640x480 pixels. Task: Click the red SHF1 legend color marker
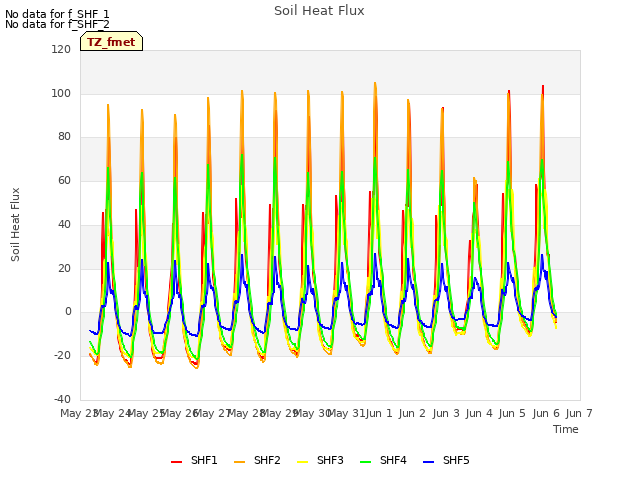coord(176,462)
